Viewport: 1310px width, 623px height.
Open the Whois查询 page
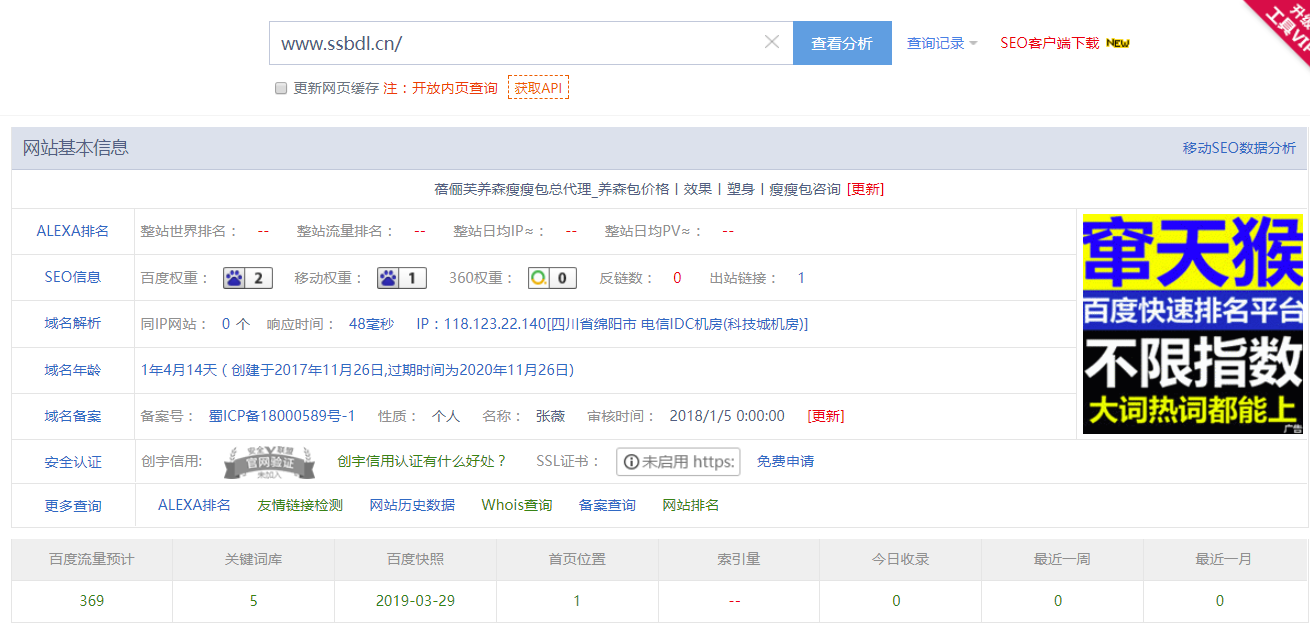click(517, 505)
